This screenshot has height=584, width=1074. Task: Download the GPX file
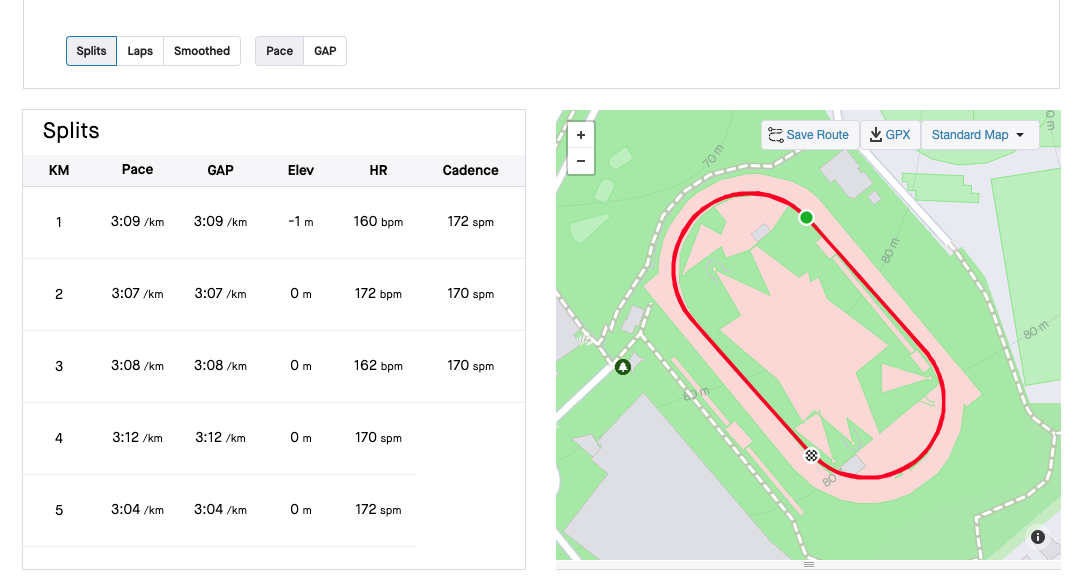[x=890, y=135]
